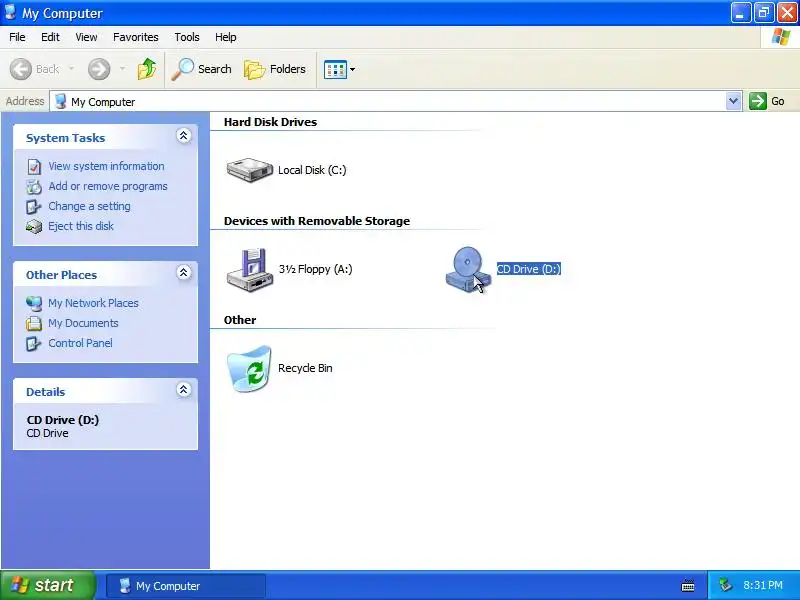This screenshot has width=800, height=600.
Task: Open the Help menu
Action: (226, 37)
